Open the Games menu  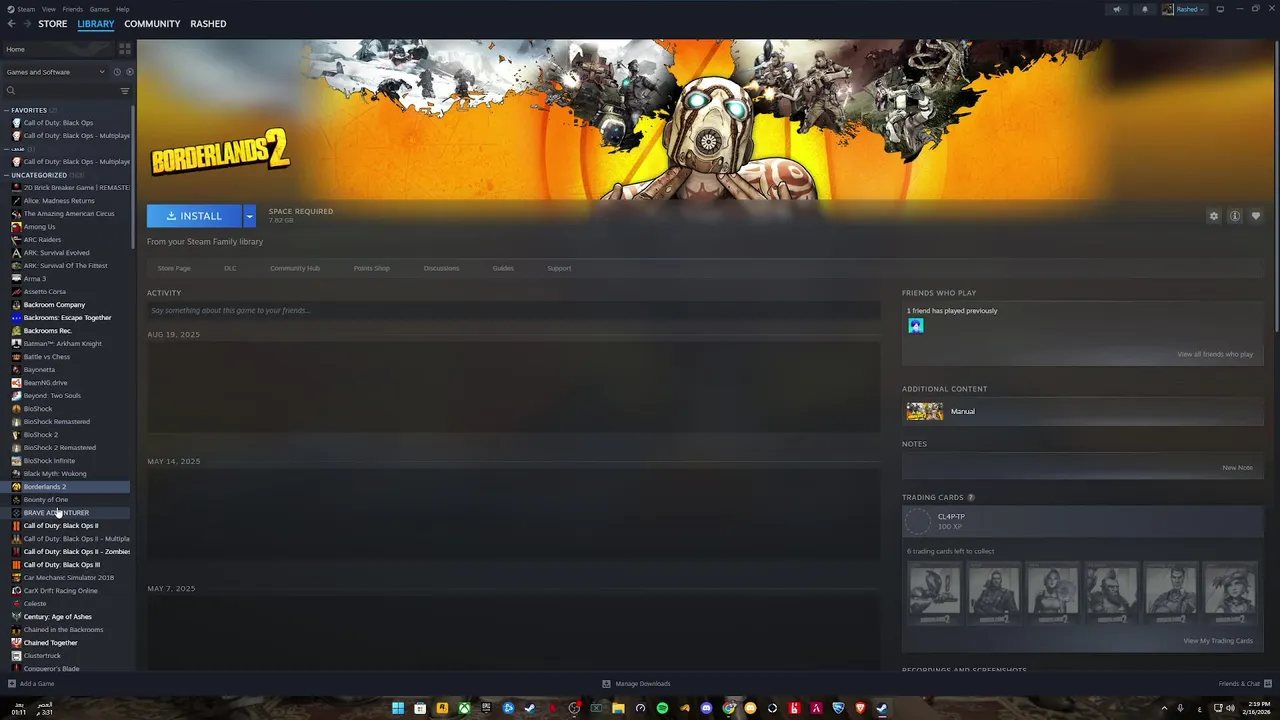click(x=99, y=9)
